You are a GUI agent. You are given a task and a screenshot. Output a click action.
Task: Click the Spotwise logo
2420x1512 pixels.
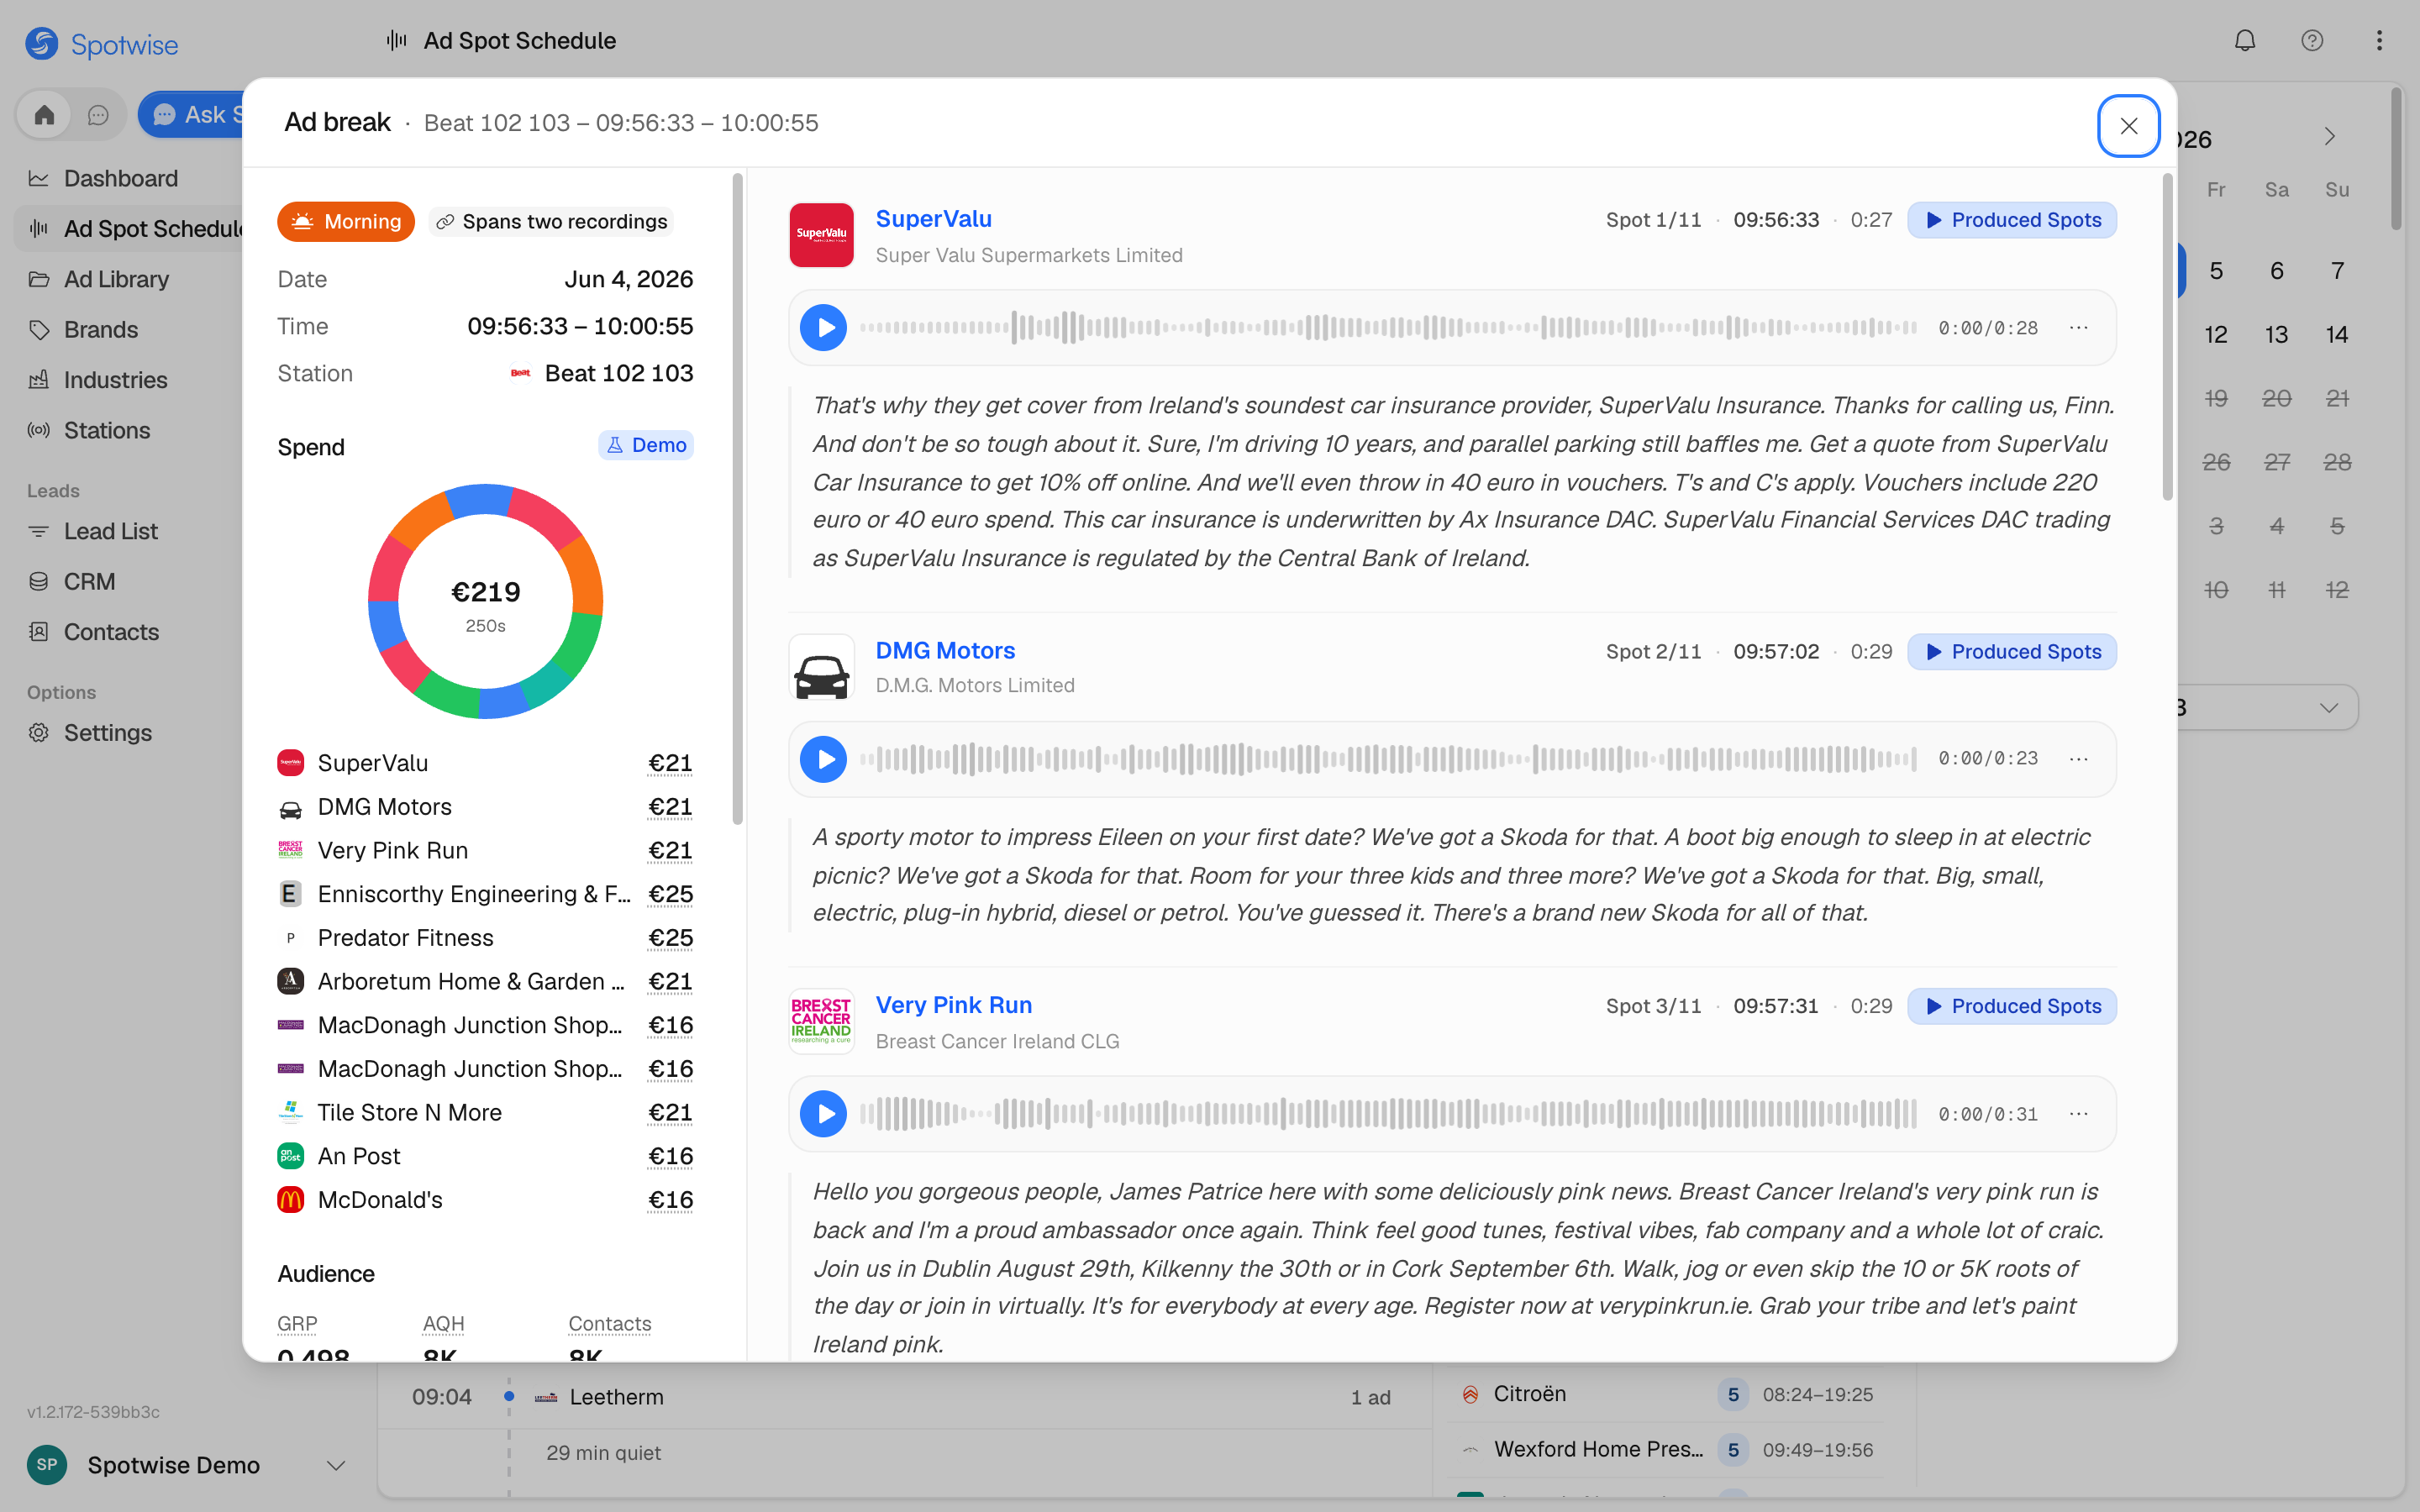point(102,44)
